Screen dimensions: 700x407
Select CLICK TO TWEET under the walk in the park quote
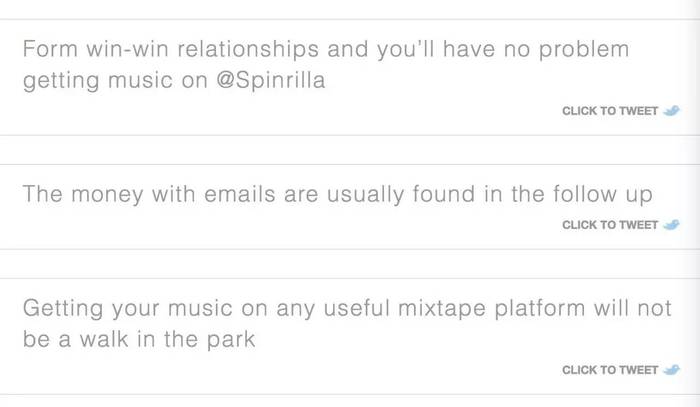tap(610, 370)
